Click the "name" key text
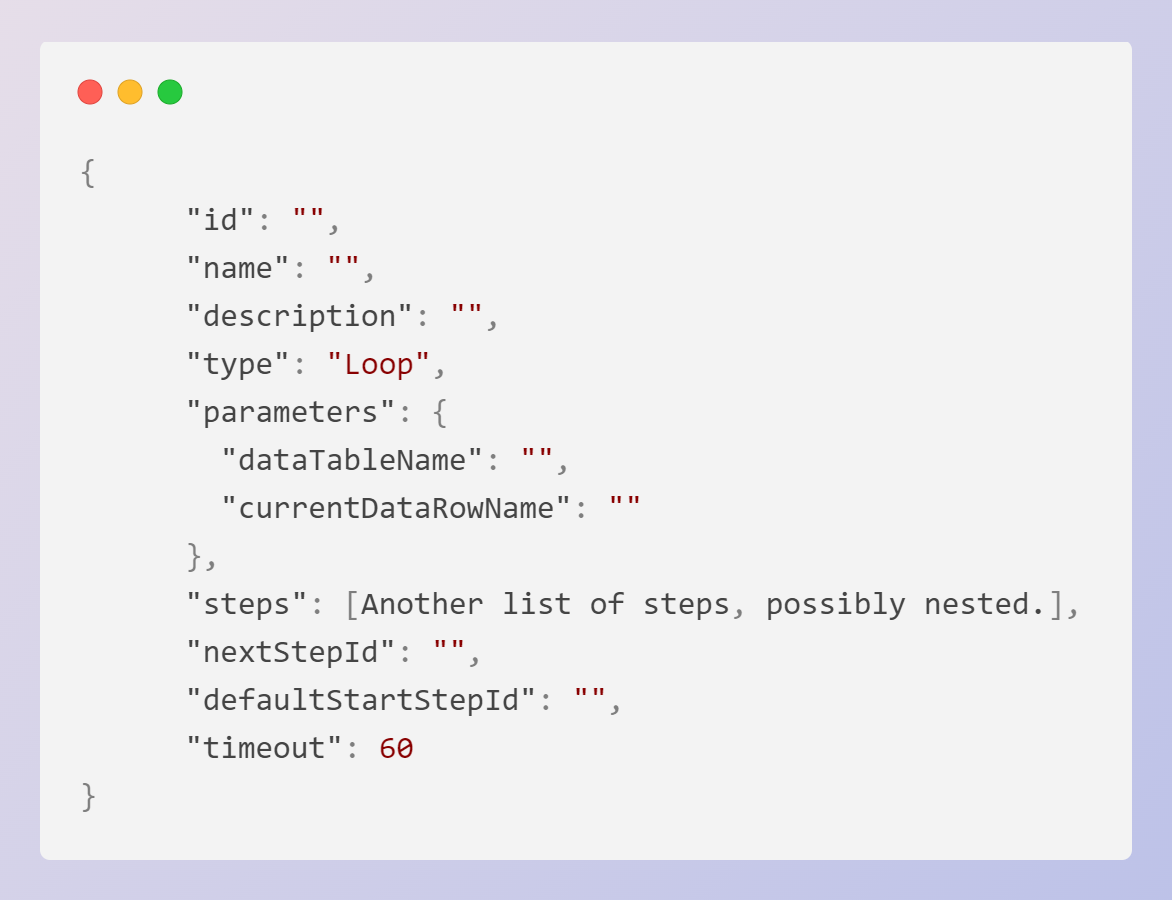1172x900 pixels. (x=239, y=268)
